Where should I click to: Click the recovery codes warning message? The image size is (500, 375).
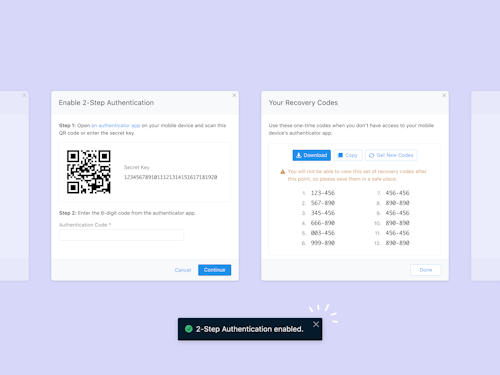click(x=357, y=175)
